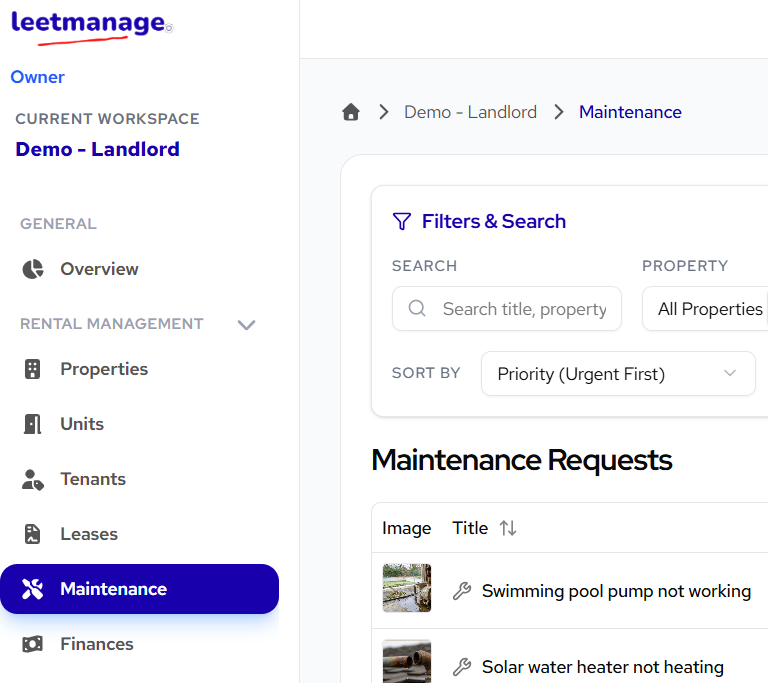
Task: Click Demo - Landlord breadcrumb link
Action: (x=470, y=112)
